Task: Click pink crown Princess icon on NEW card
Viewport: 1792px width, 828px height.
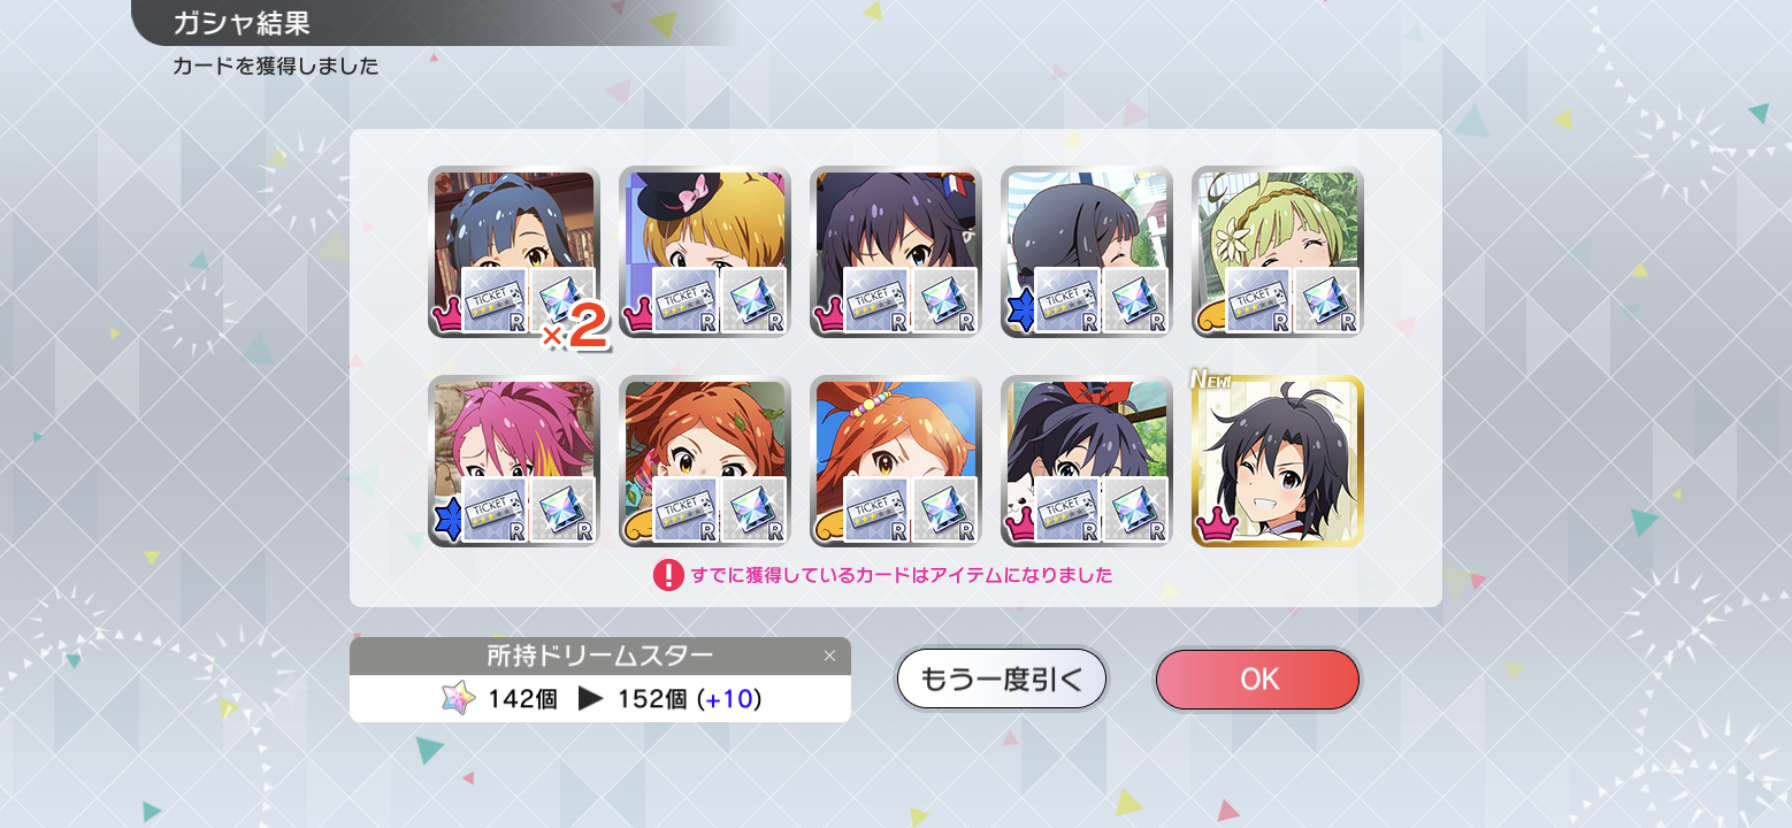Action: tap(1217, 524)
